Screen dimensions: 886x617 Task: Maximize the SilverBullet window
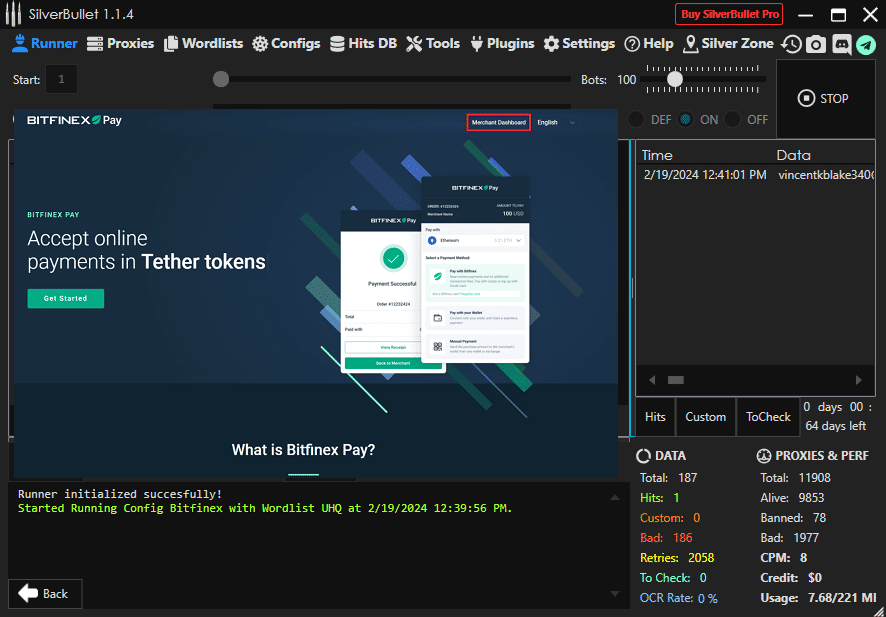(838, 15)
